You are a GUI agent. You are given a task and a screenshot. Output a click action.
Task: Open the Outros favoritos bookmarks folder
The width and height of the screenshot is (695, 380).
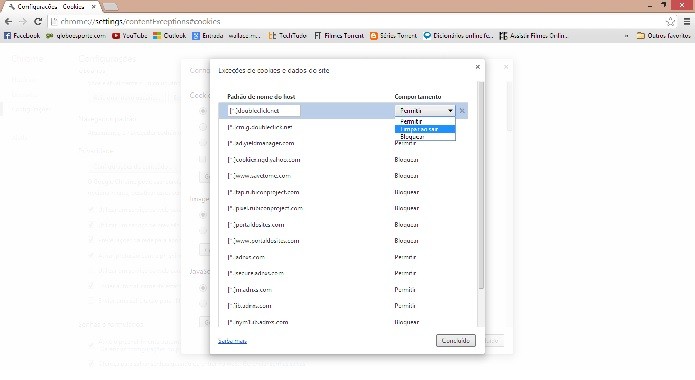(x=664, y=35)
